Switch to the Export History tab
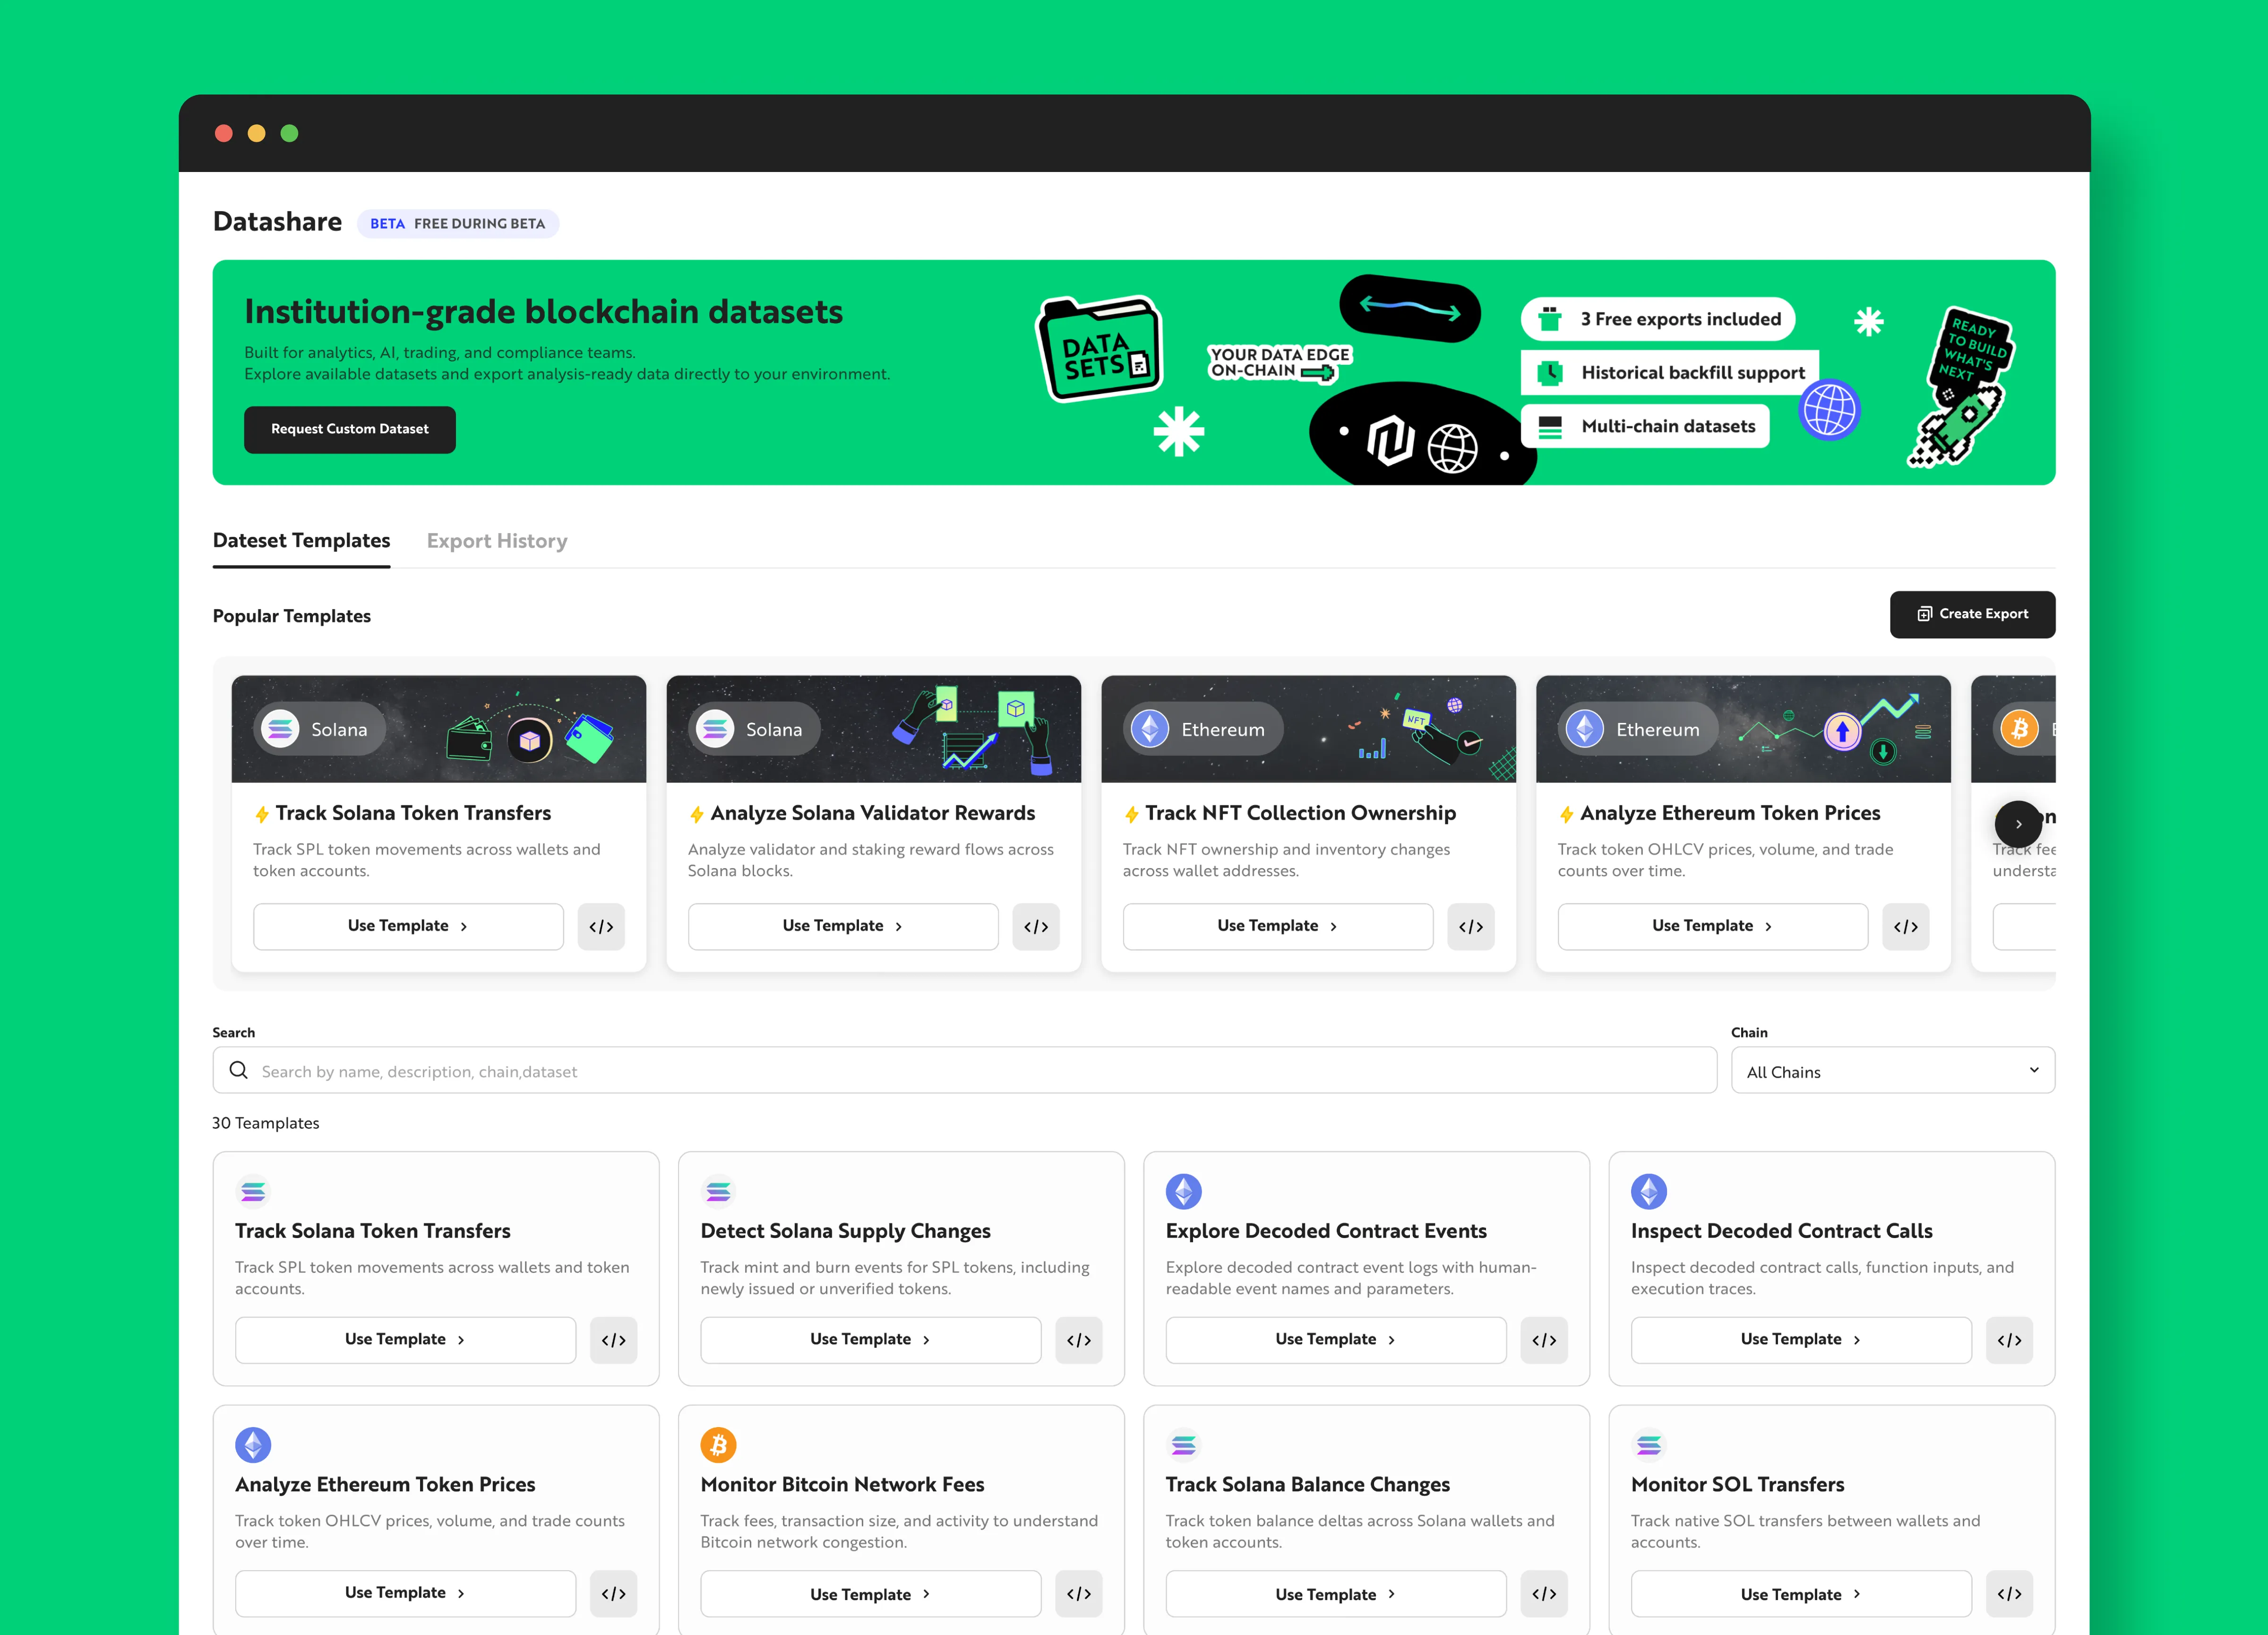Viewport: 2268px width, 1635px height. click(x=497, y=541)
